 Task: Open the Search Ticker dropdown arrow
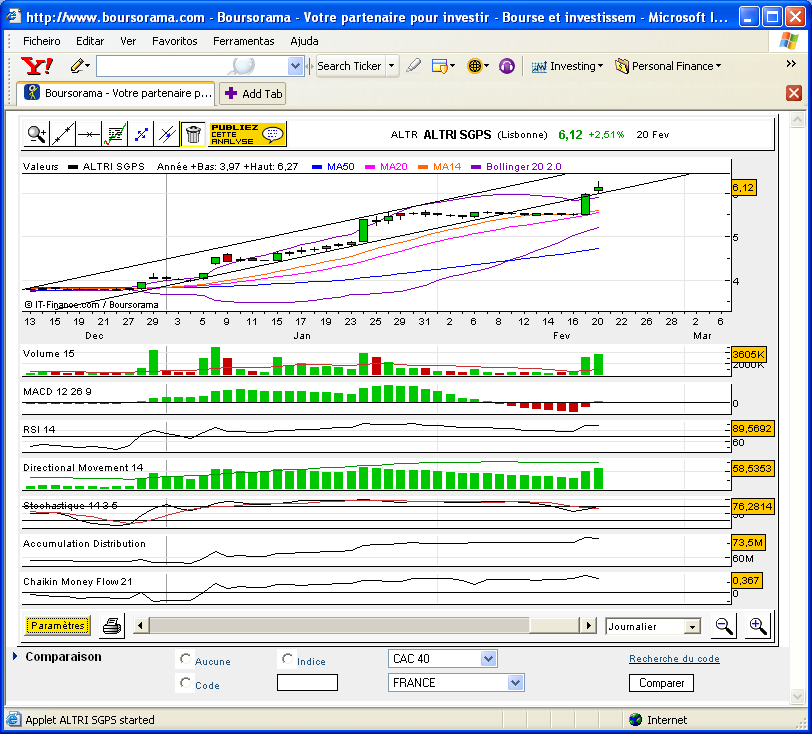click(x=392, y=66)
